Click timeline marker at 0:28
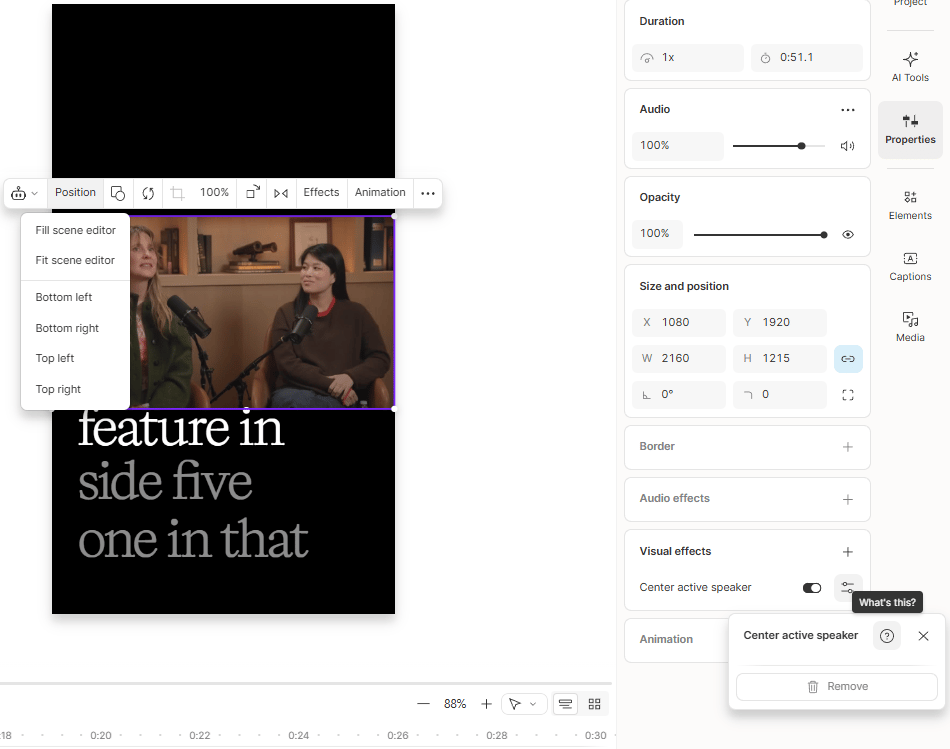The height and width of the screenshot is (749, 950). (497, 736)
